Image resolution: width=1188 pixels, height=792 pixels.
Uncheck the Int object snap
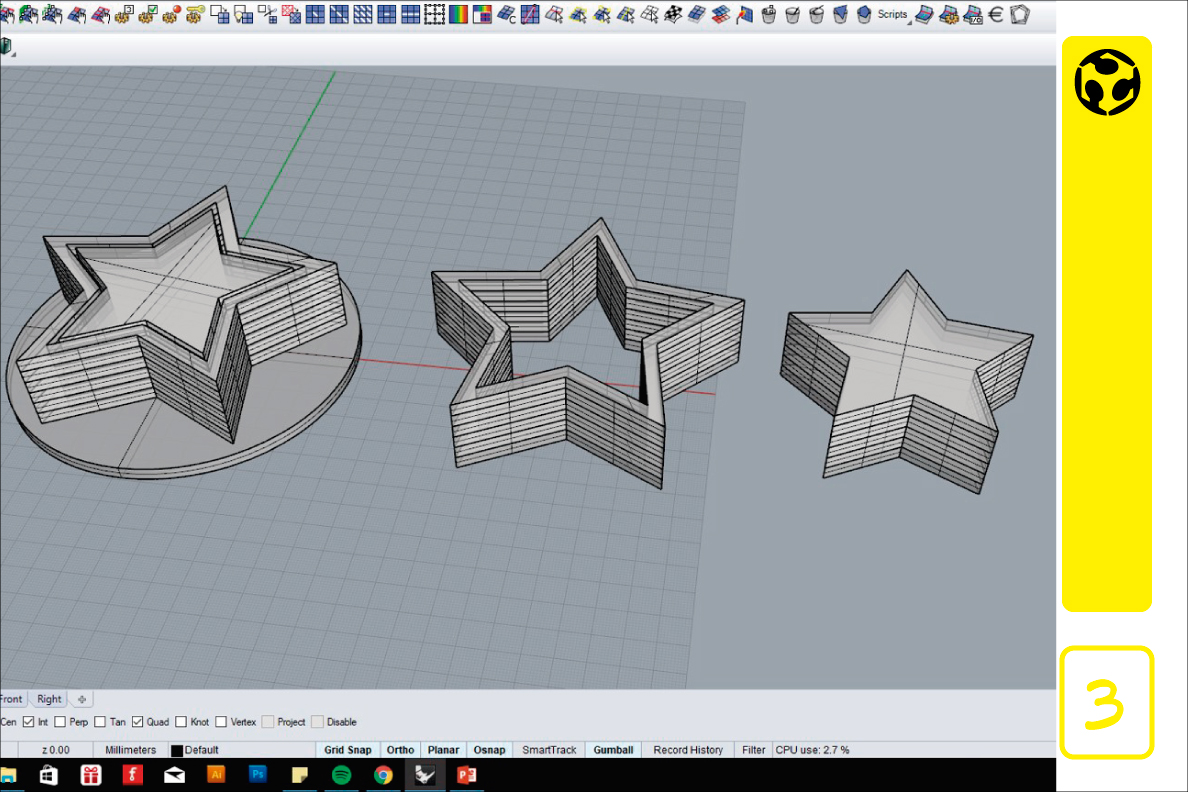pos(29,722)
